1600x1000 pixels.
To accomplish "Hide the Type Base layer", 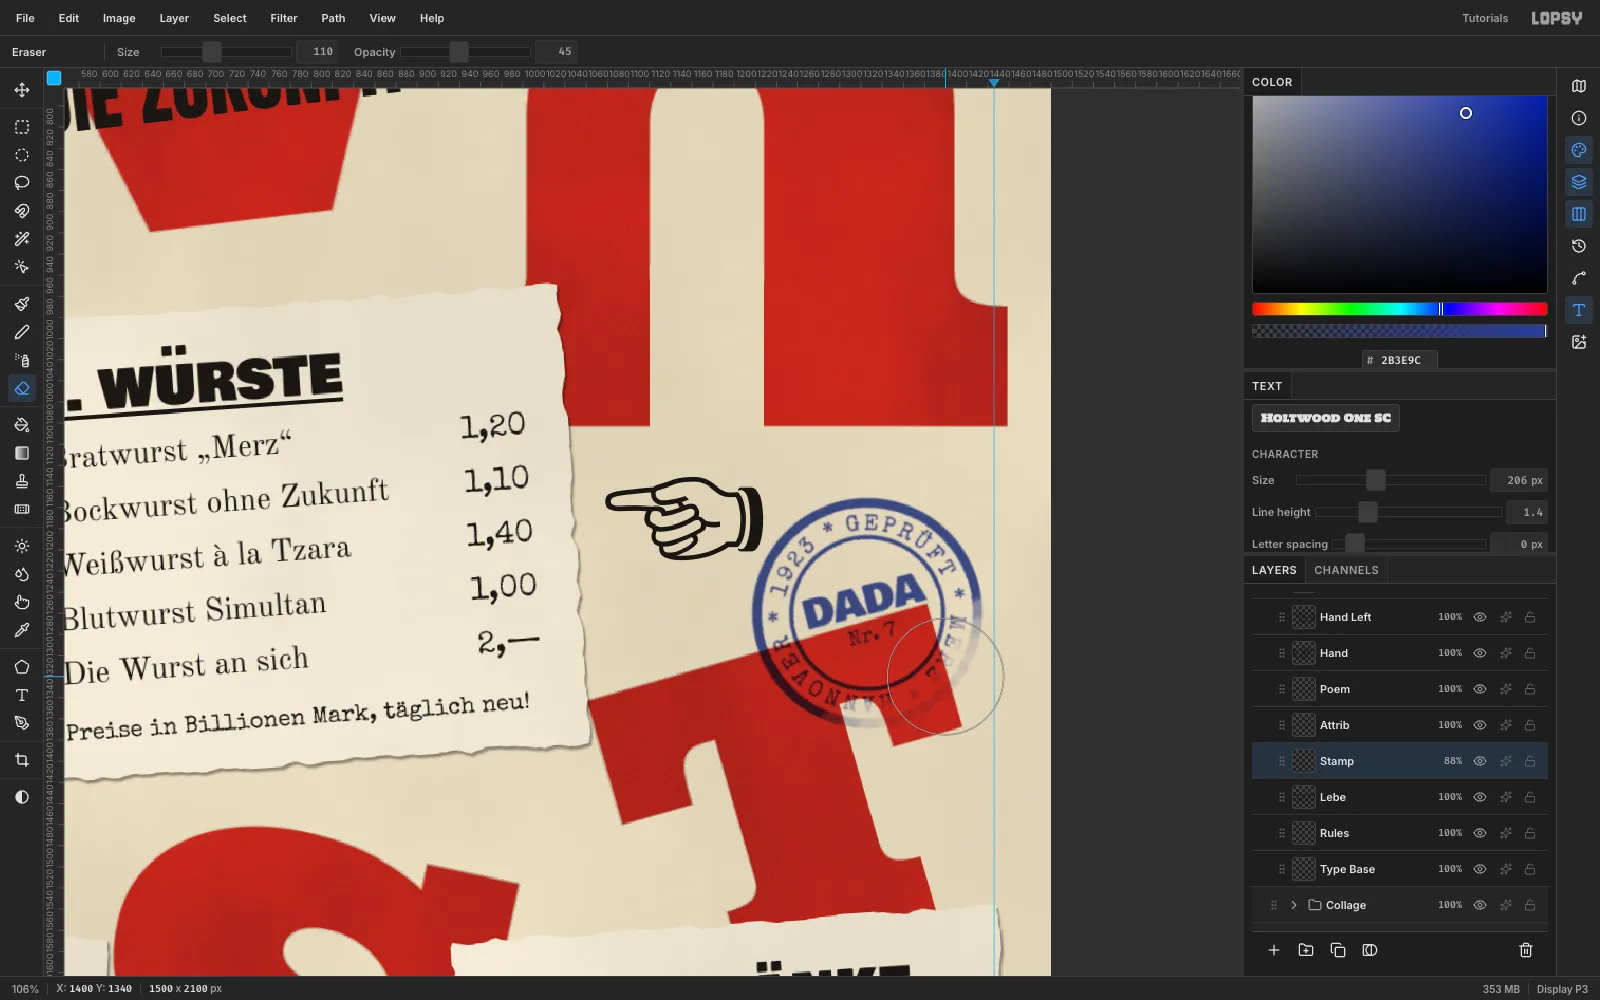I will 1480,869.
